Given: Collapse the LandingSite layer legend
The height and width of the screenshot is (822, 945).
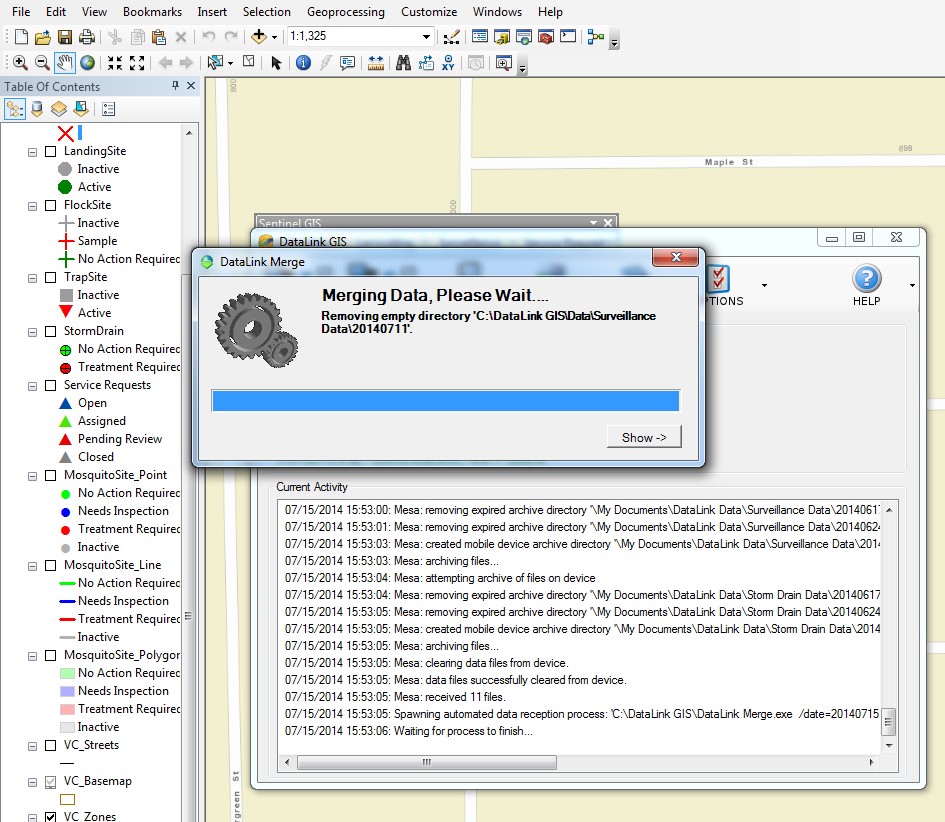Looking at the screenshot, I should click(x=33, y=152).
